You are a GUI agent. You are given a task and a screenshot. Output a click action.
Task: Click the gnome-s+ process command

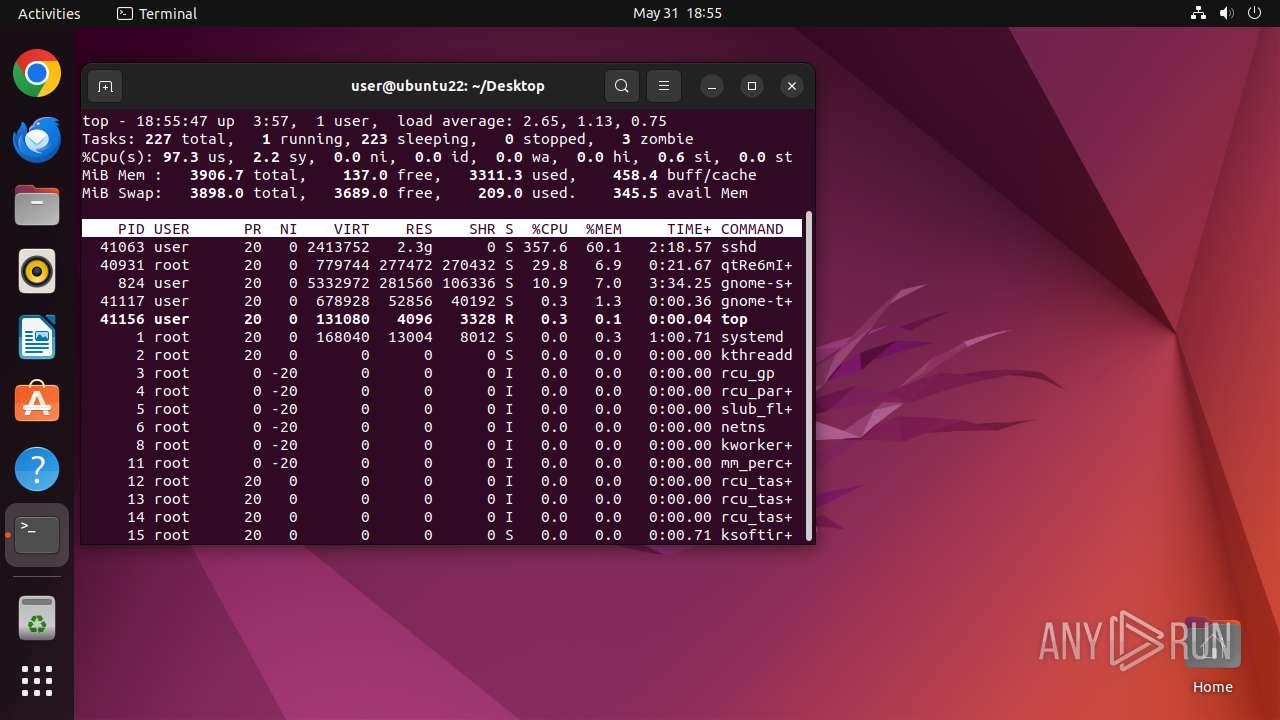(x=756, y=283)
